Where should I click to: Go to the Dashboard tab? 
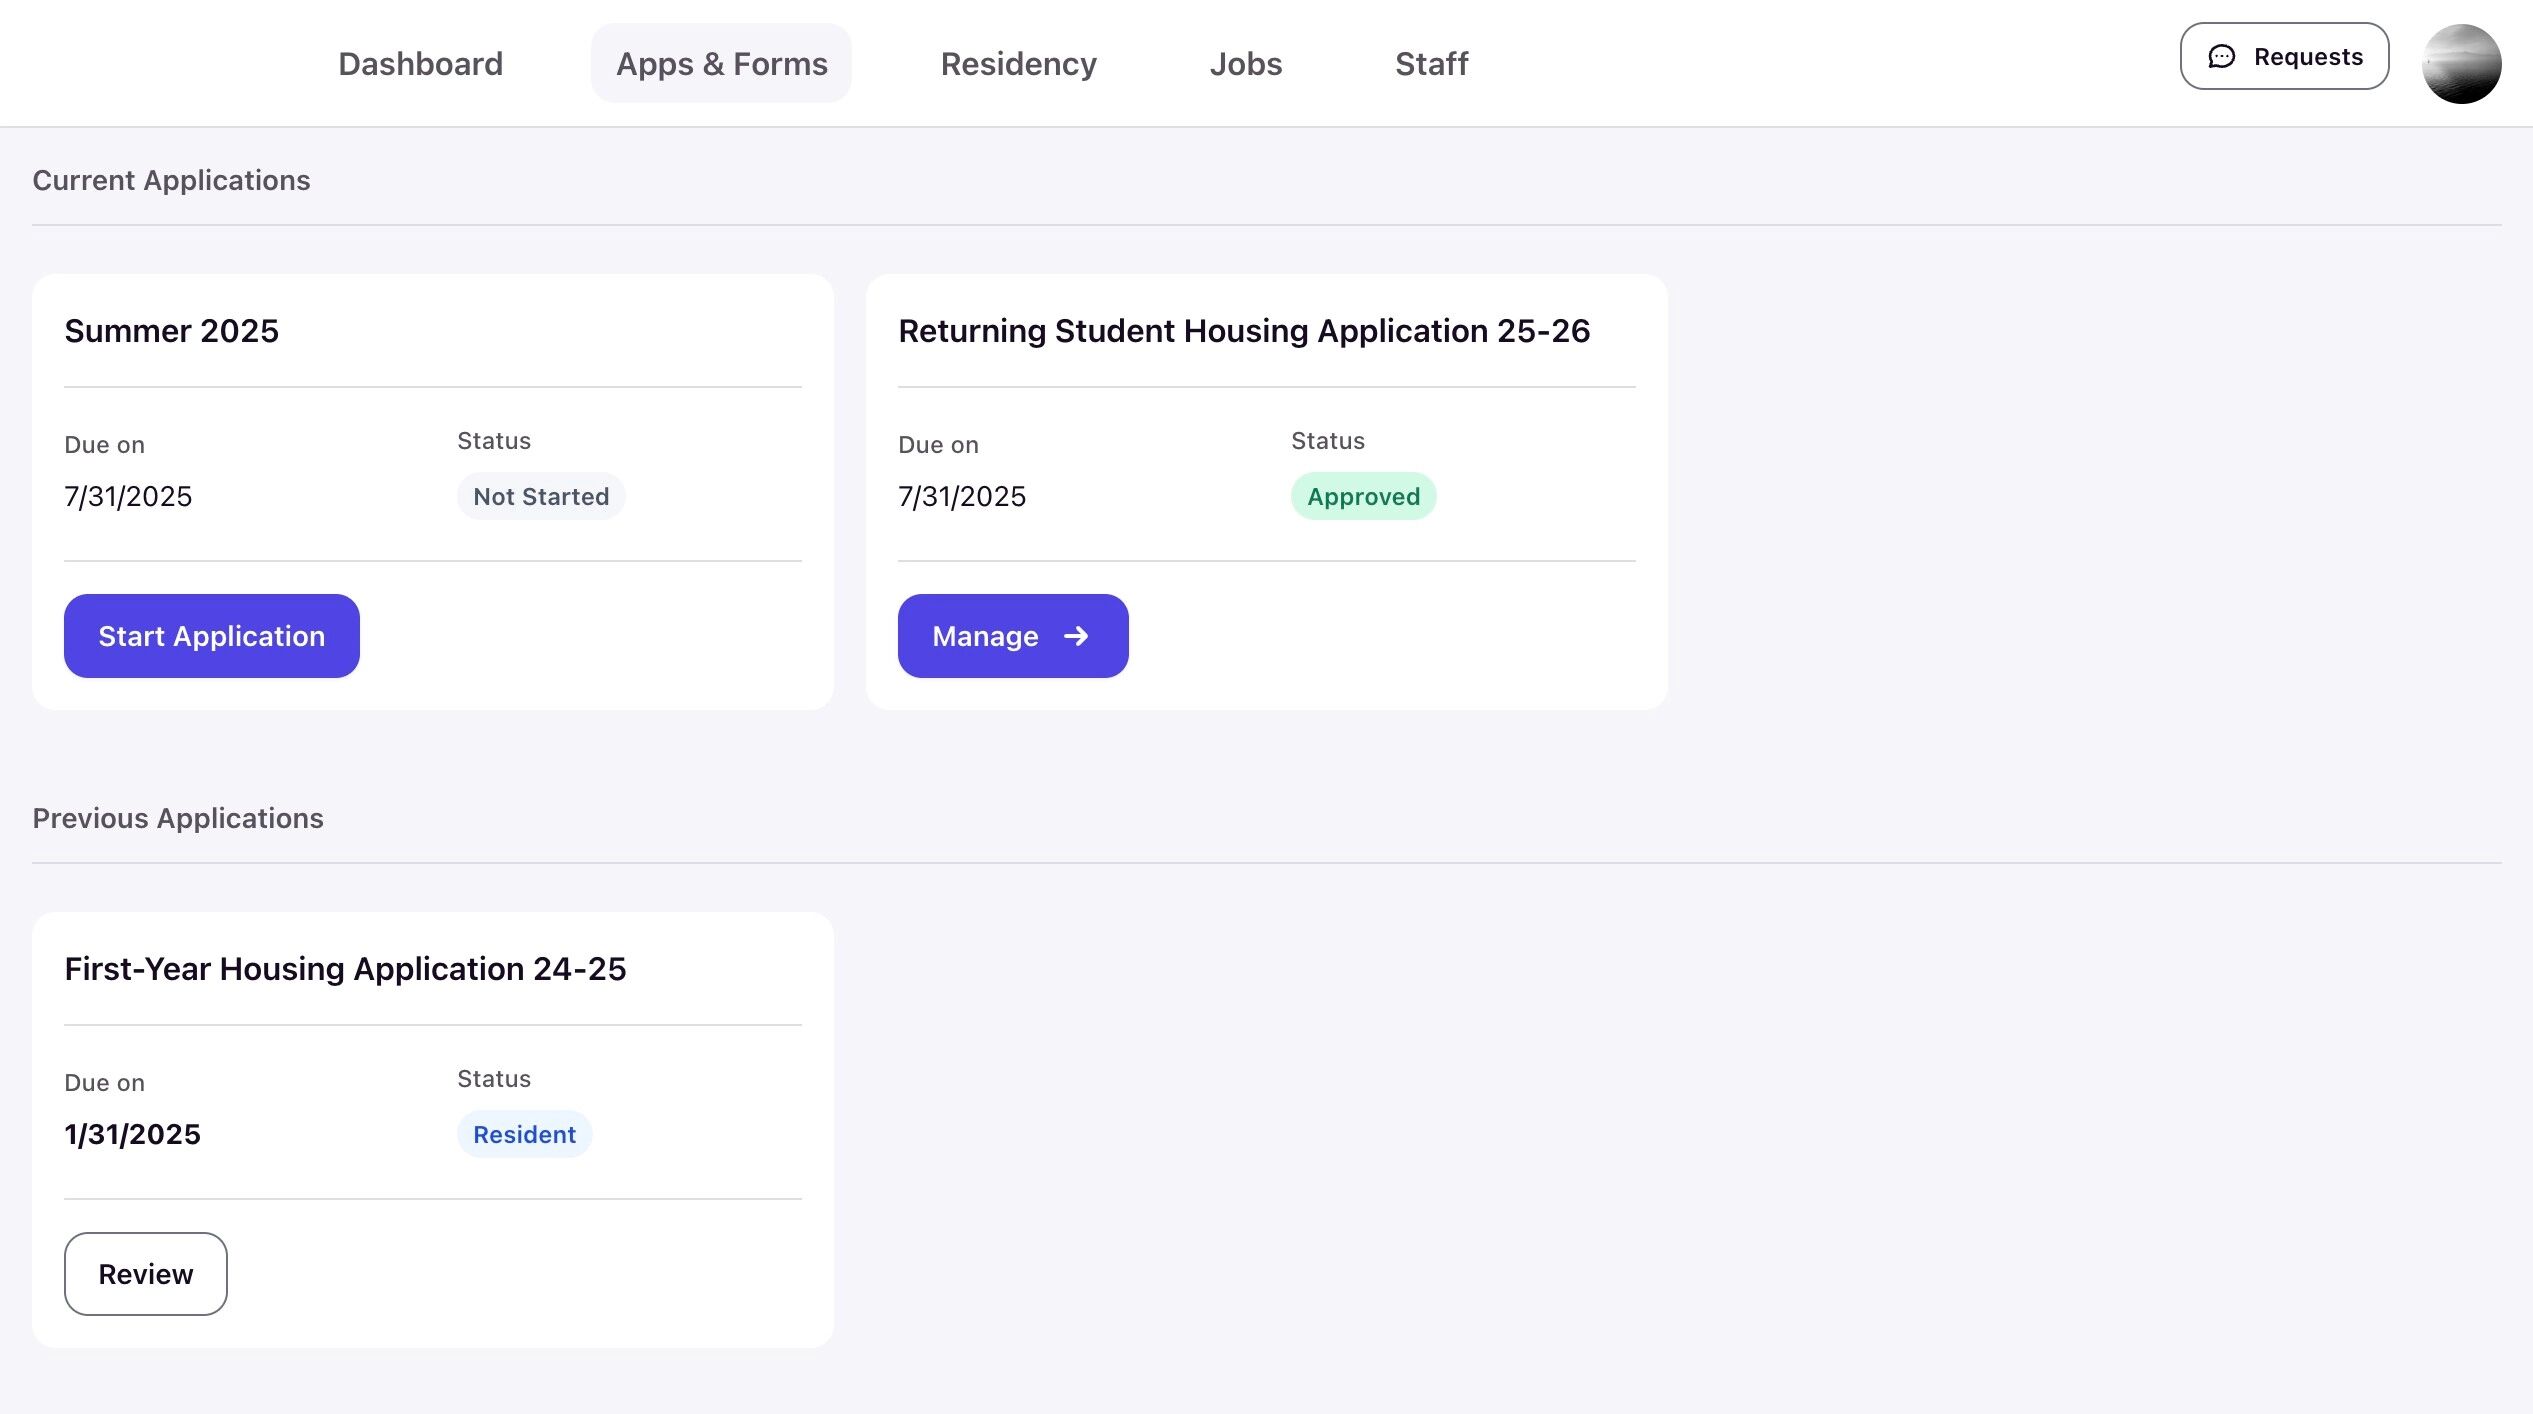coord(420,64)
